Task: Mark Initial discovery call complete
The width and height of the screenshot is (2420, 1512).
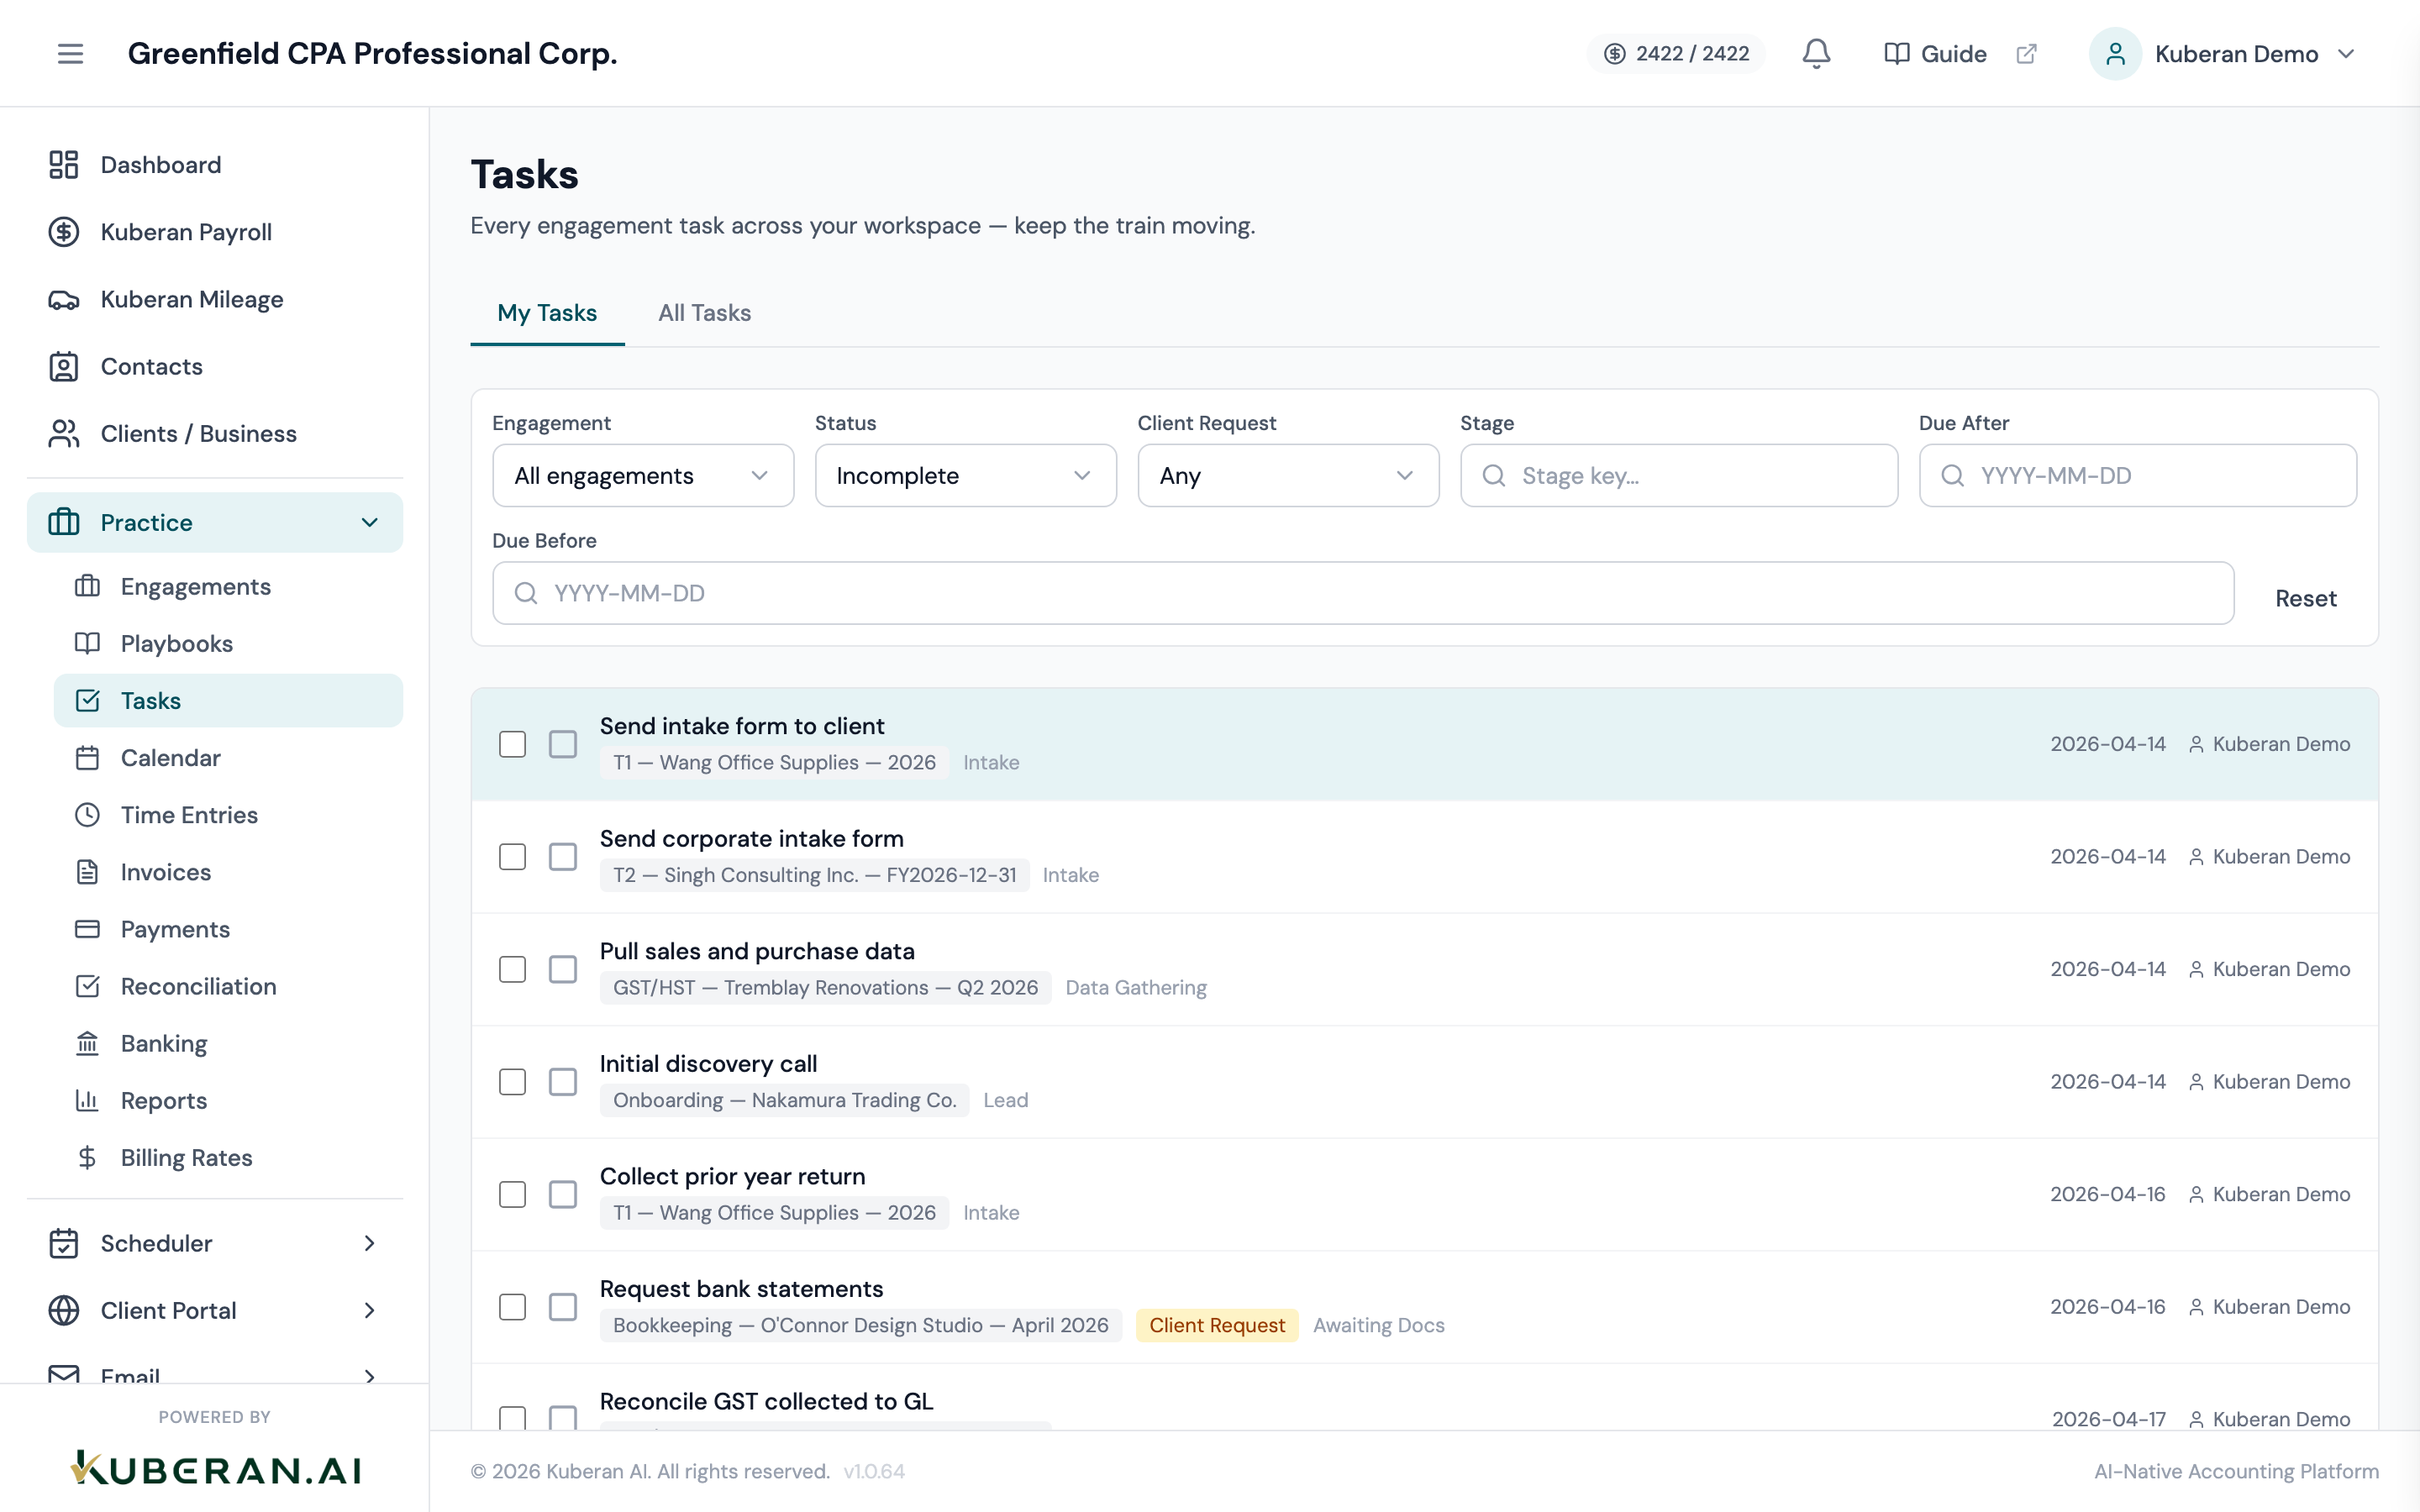Action: coord(563,1082)
